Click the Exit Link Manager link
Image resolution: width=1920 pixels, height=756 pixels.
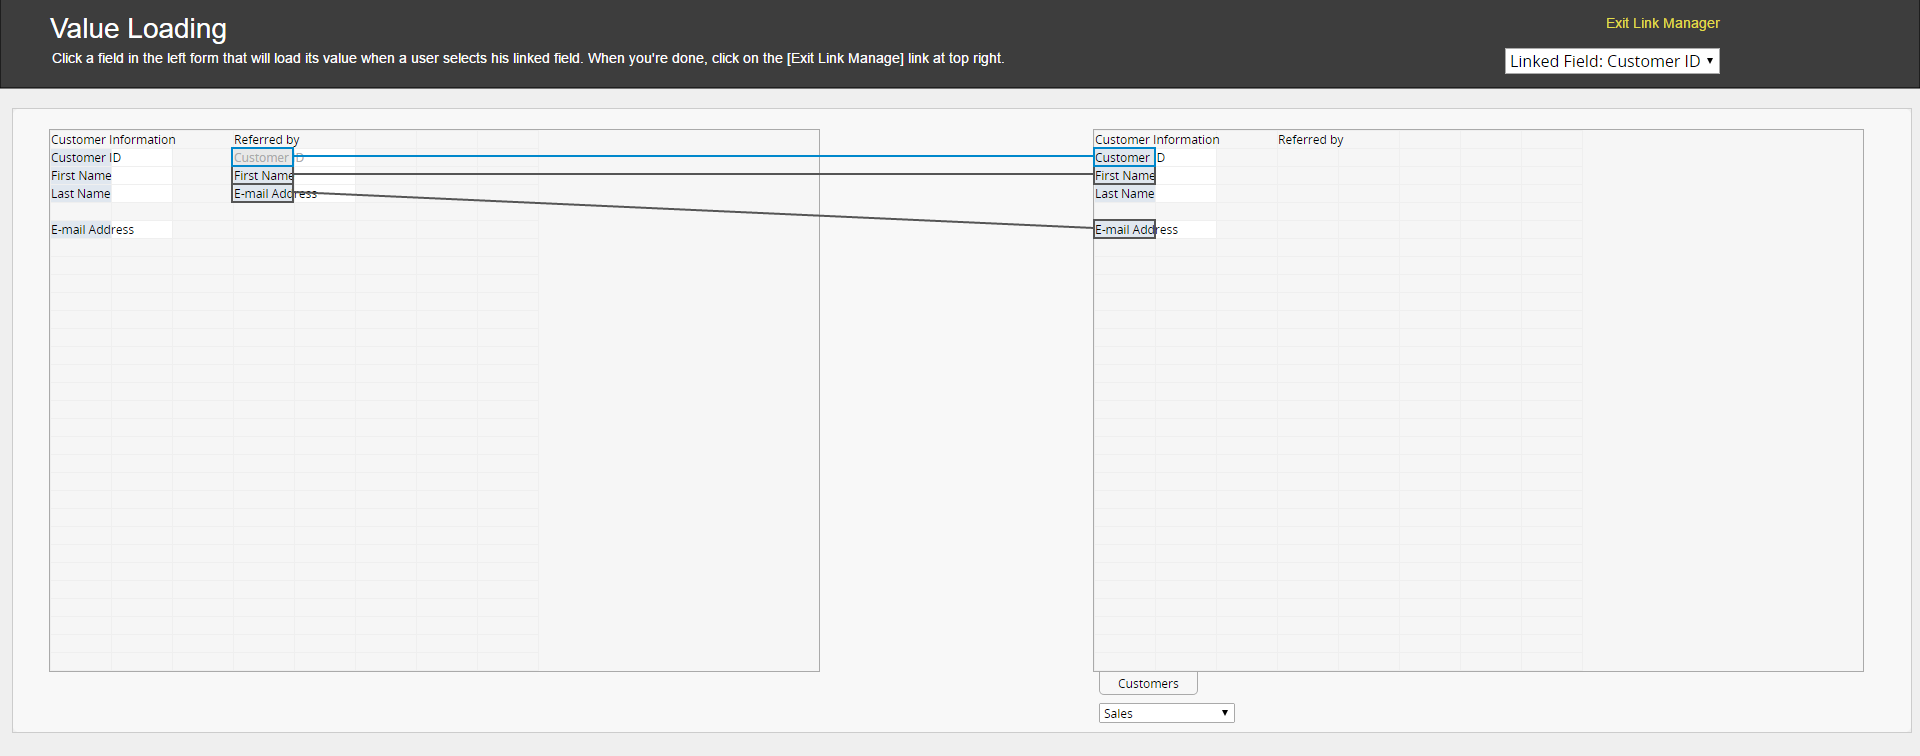pyautogui.click(x=1662, y=23)
